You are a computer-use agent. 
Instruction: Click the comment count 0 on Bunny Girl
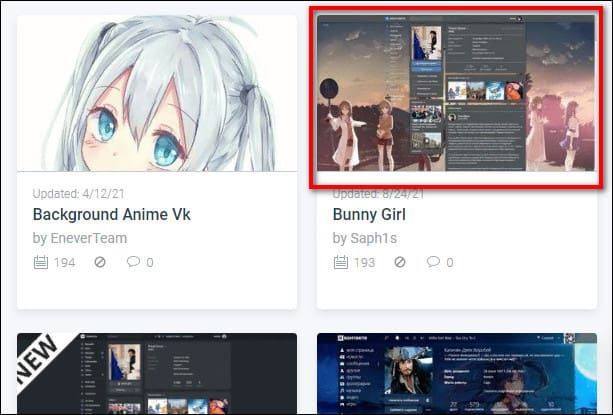coord(450,262)
